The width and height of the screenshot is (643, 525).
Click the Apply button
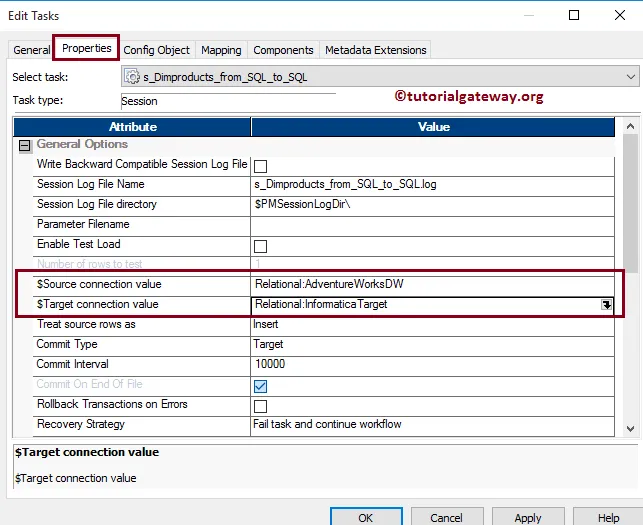528,517
